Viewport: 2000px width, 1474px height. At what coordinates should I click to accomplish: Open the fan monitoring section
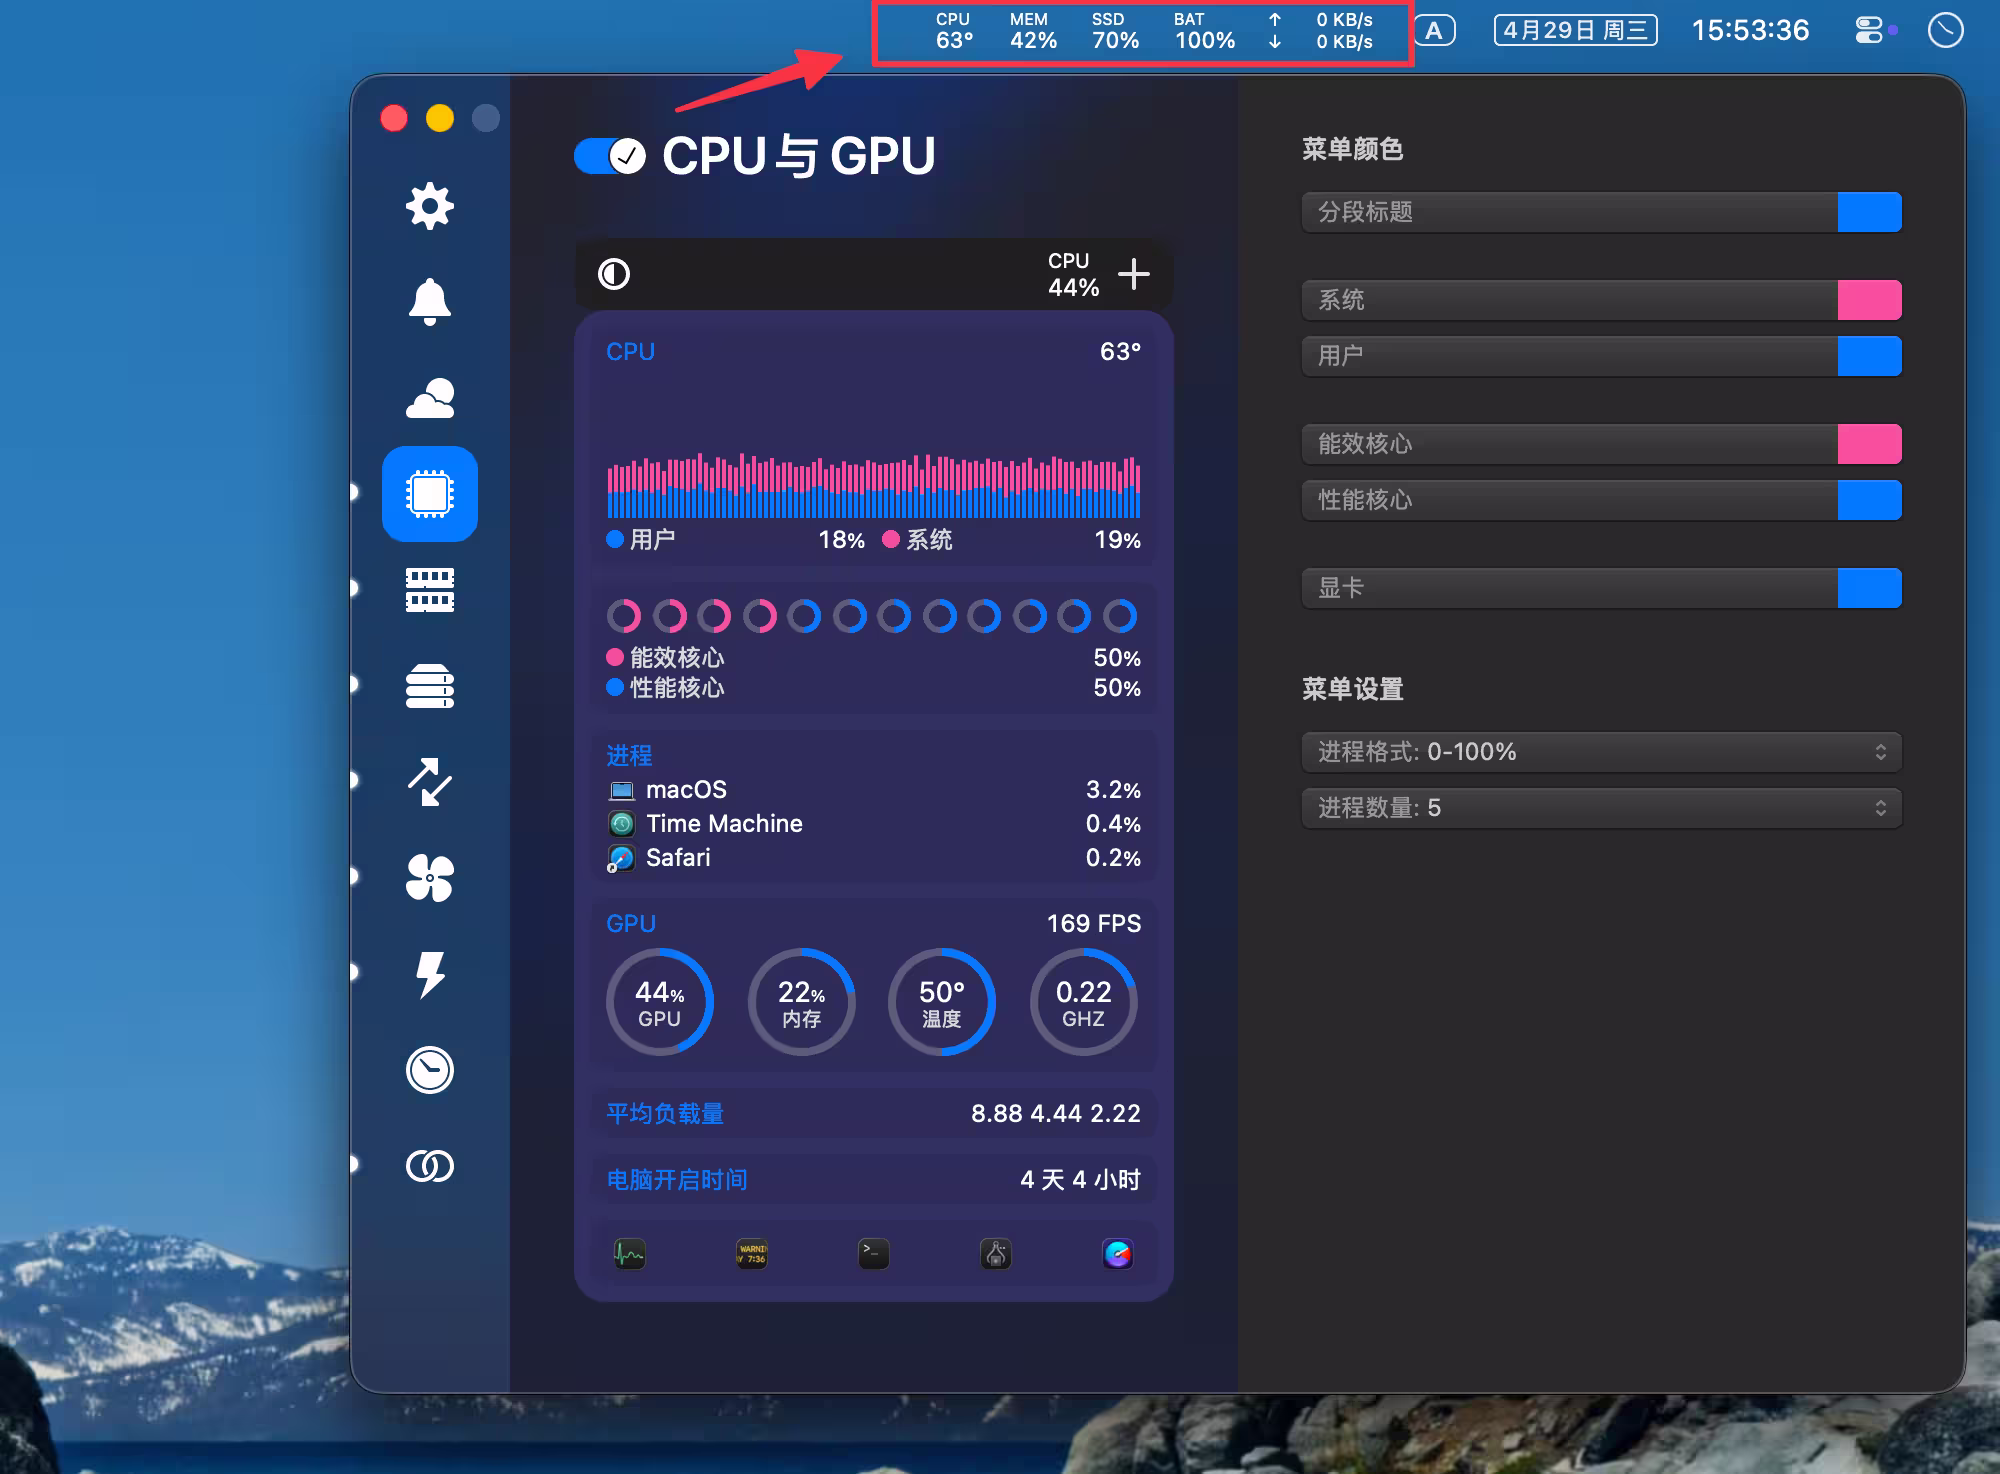coord(429,878)
